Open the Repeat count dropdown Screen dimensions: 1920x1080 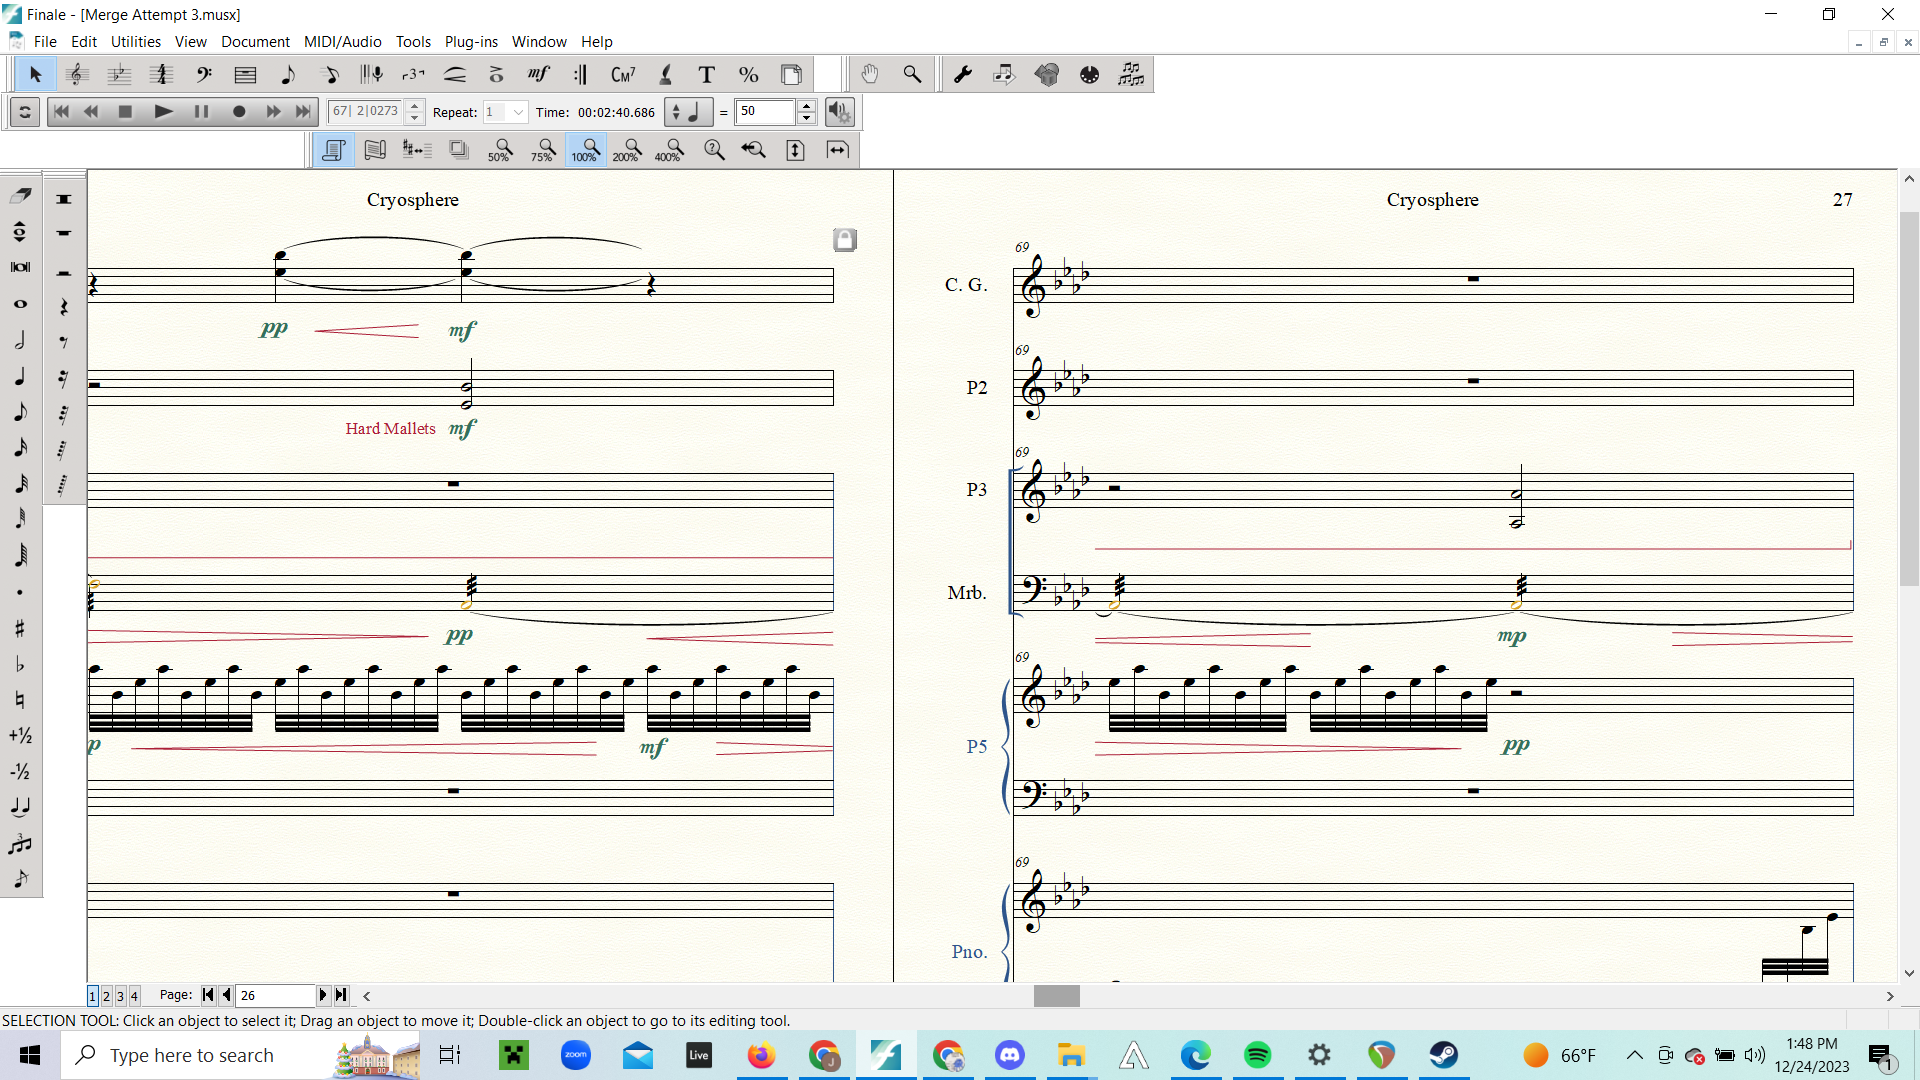518,112
